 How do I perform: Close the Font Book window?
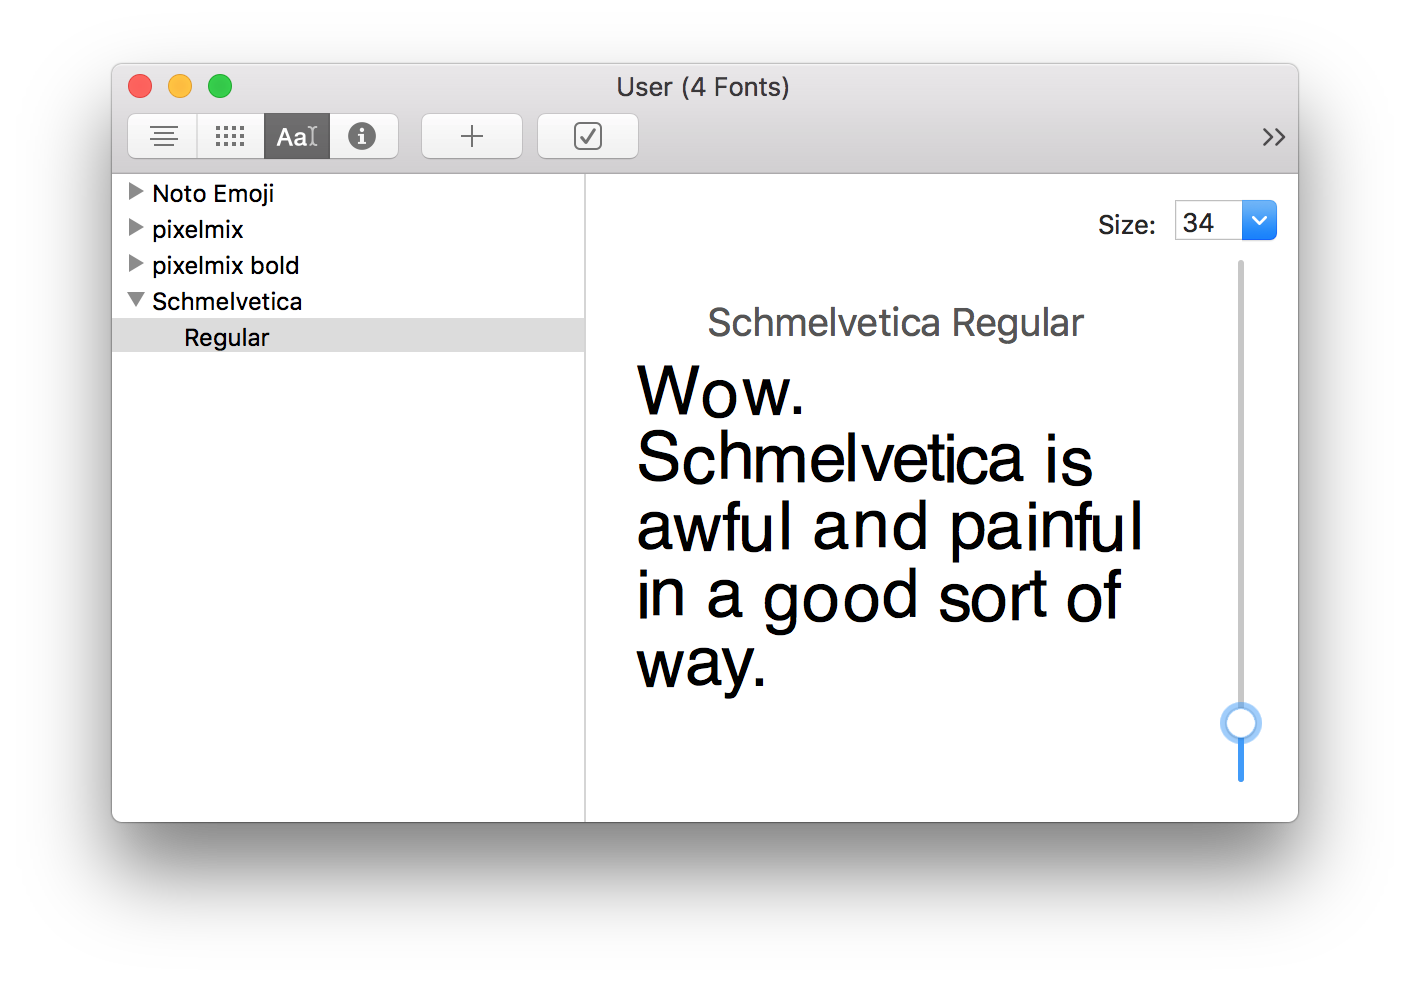tap(140, 86)
